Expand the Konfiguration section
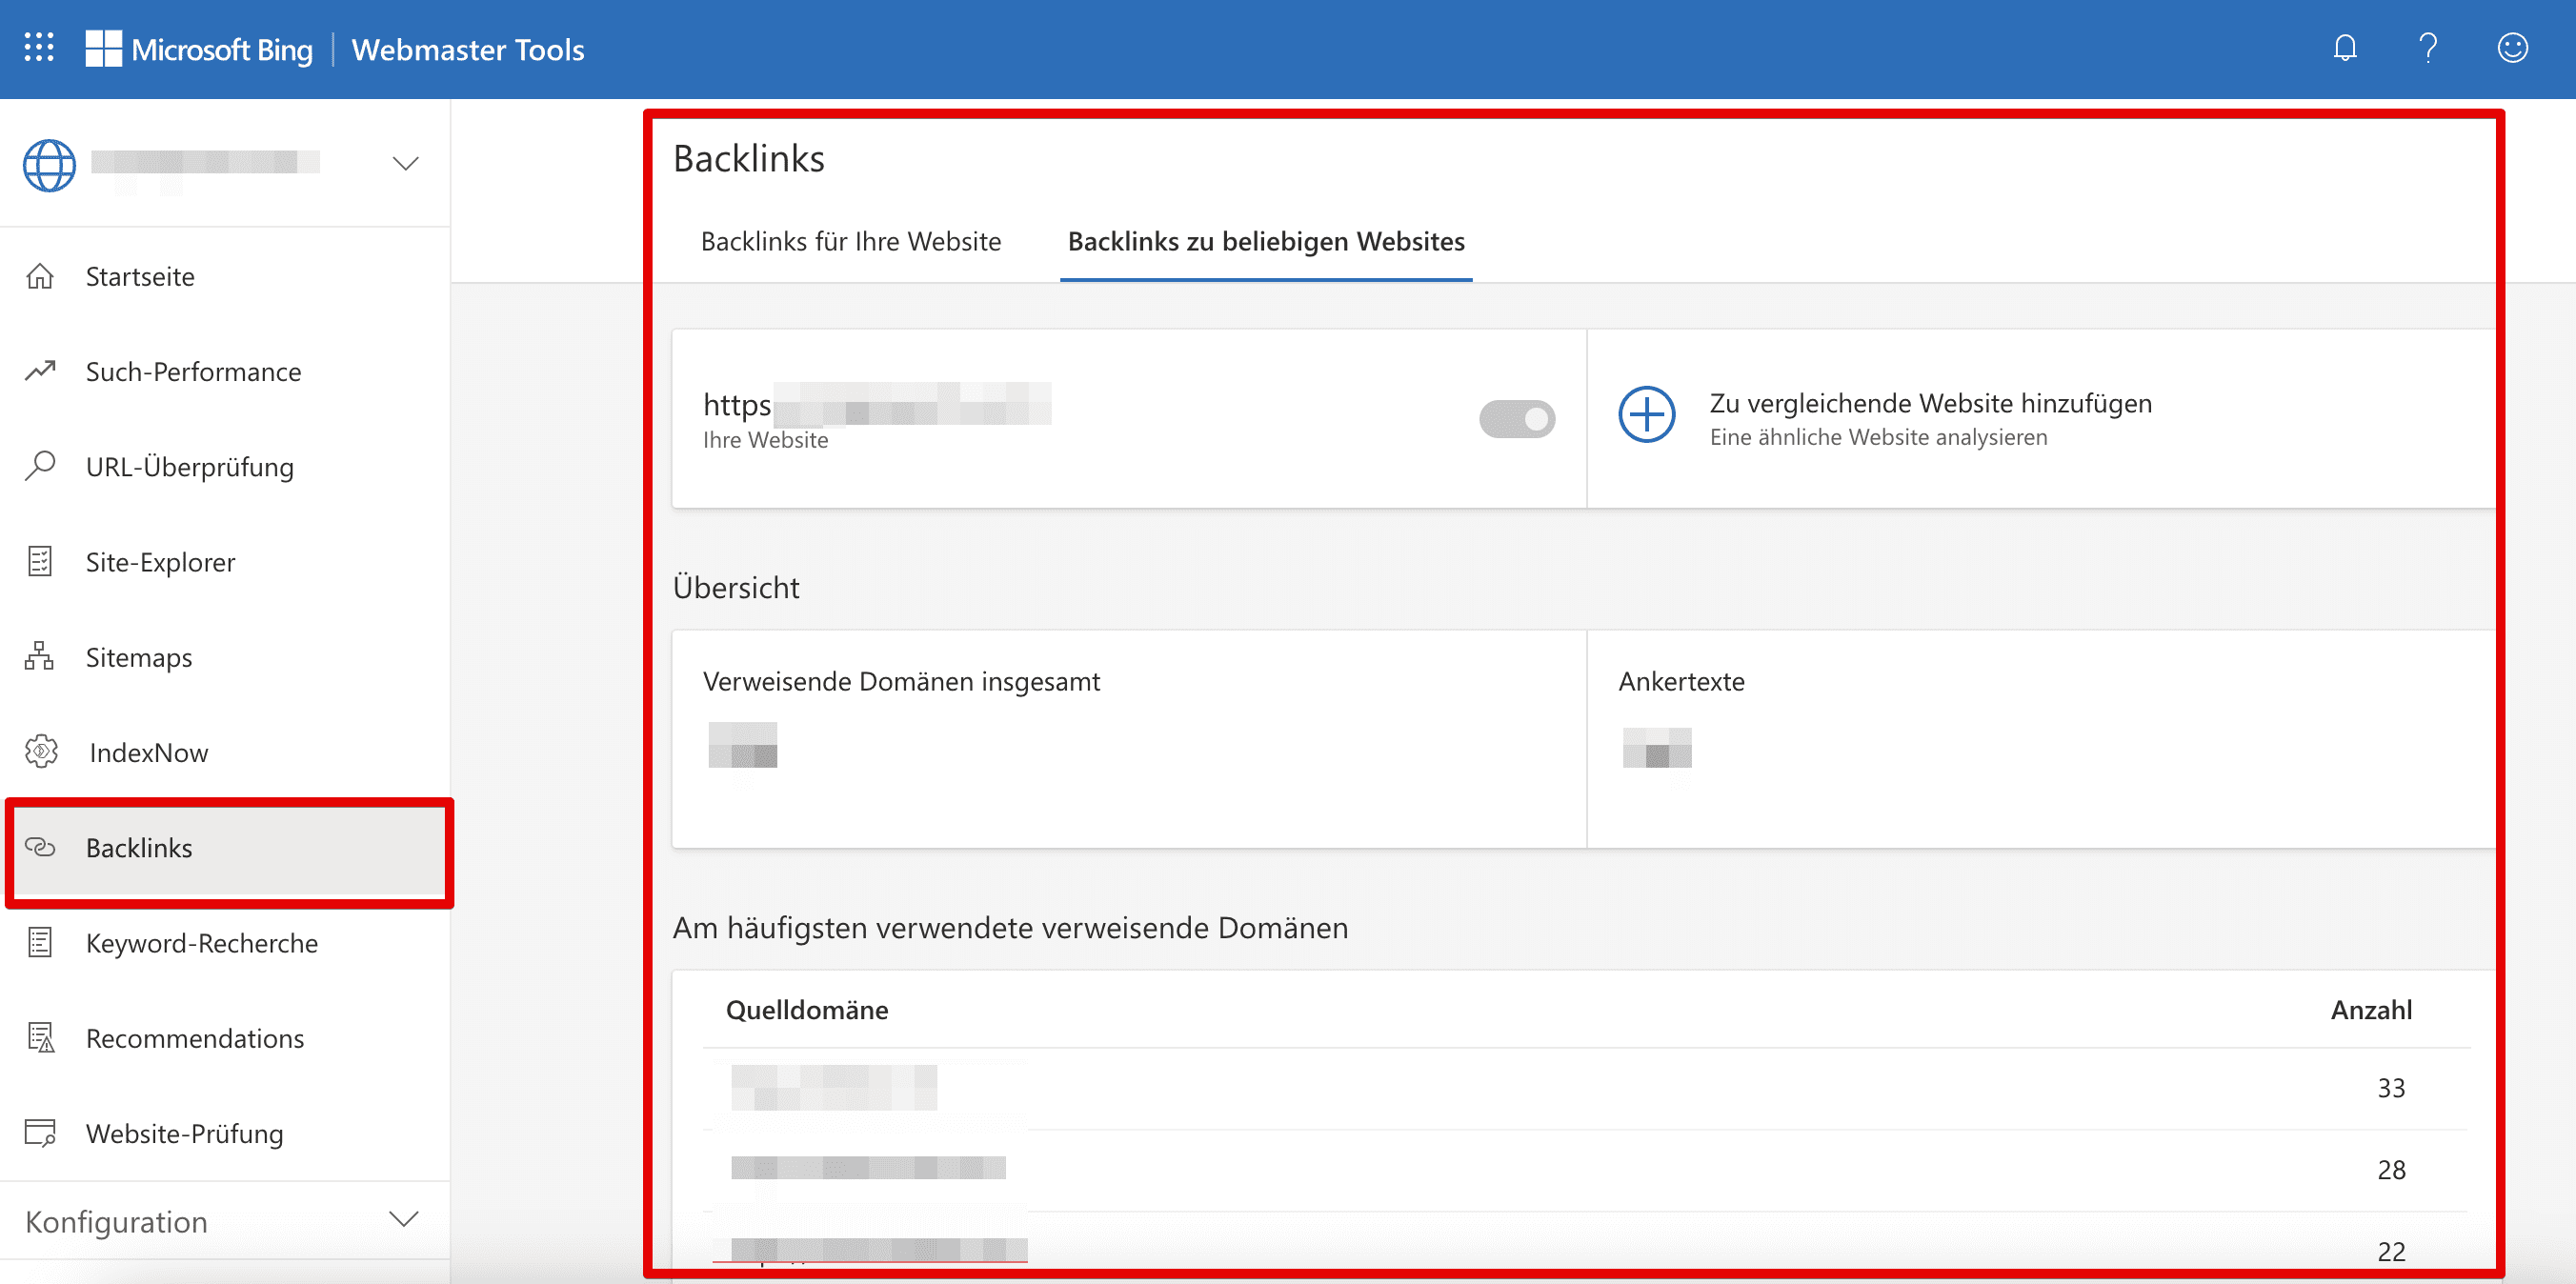2576x1284 pixels. 225,1221
